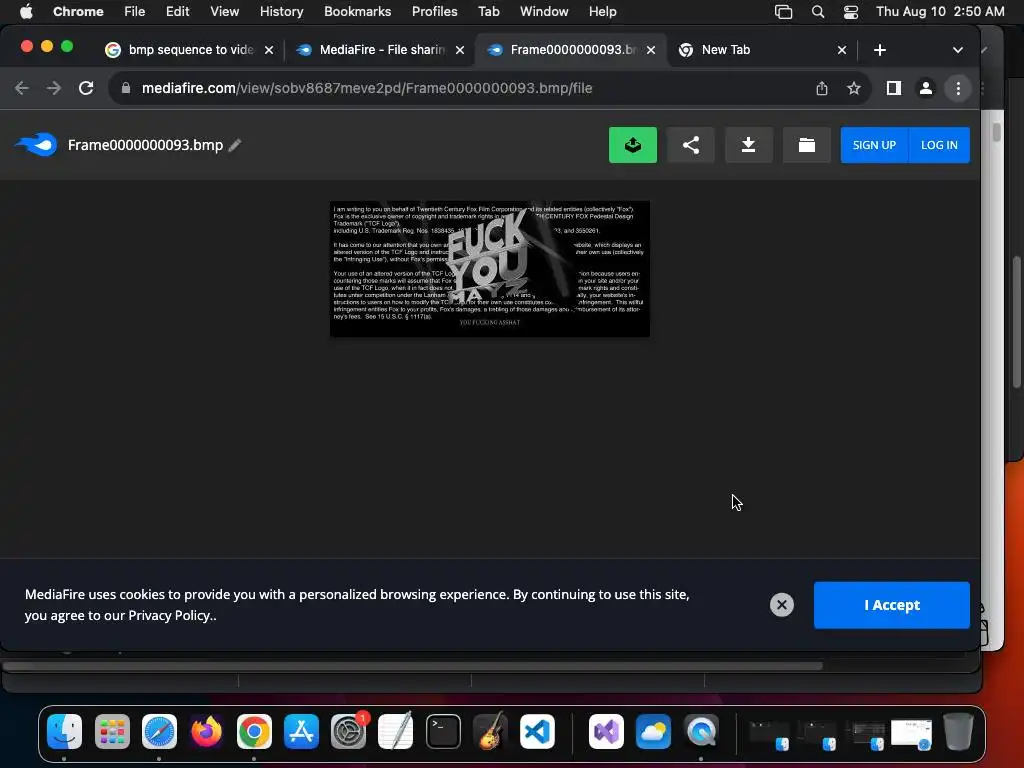Open the Help menu
The image size is (1024, 768).
click(x=602, y=11)
